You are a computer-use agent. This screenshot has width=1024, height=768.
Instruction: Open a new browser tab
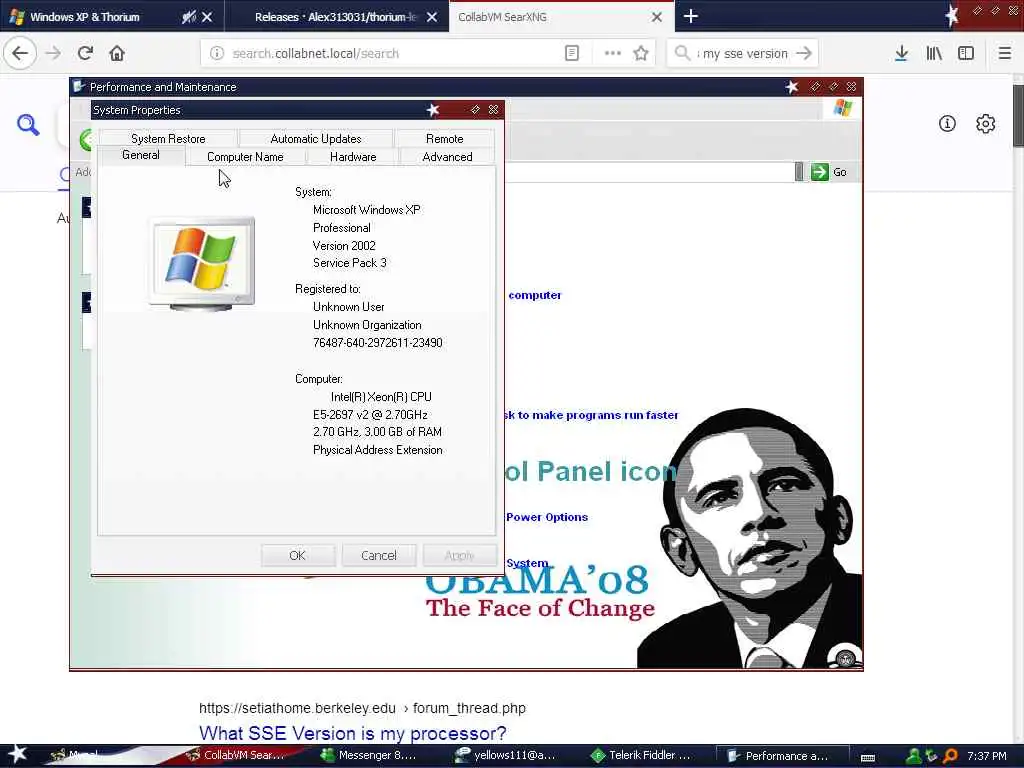click(691, 16)
